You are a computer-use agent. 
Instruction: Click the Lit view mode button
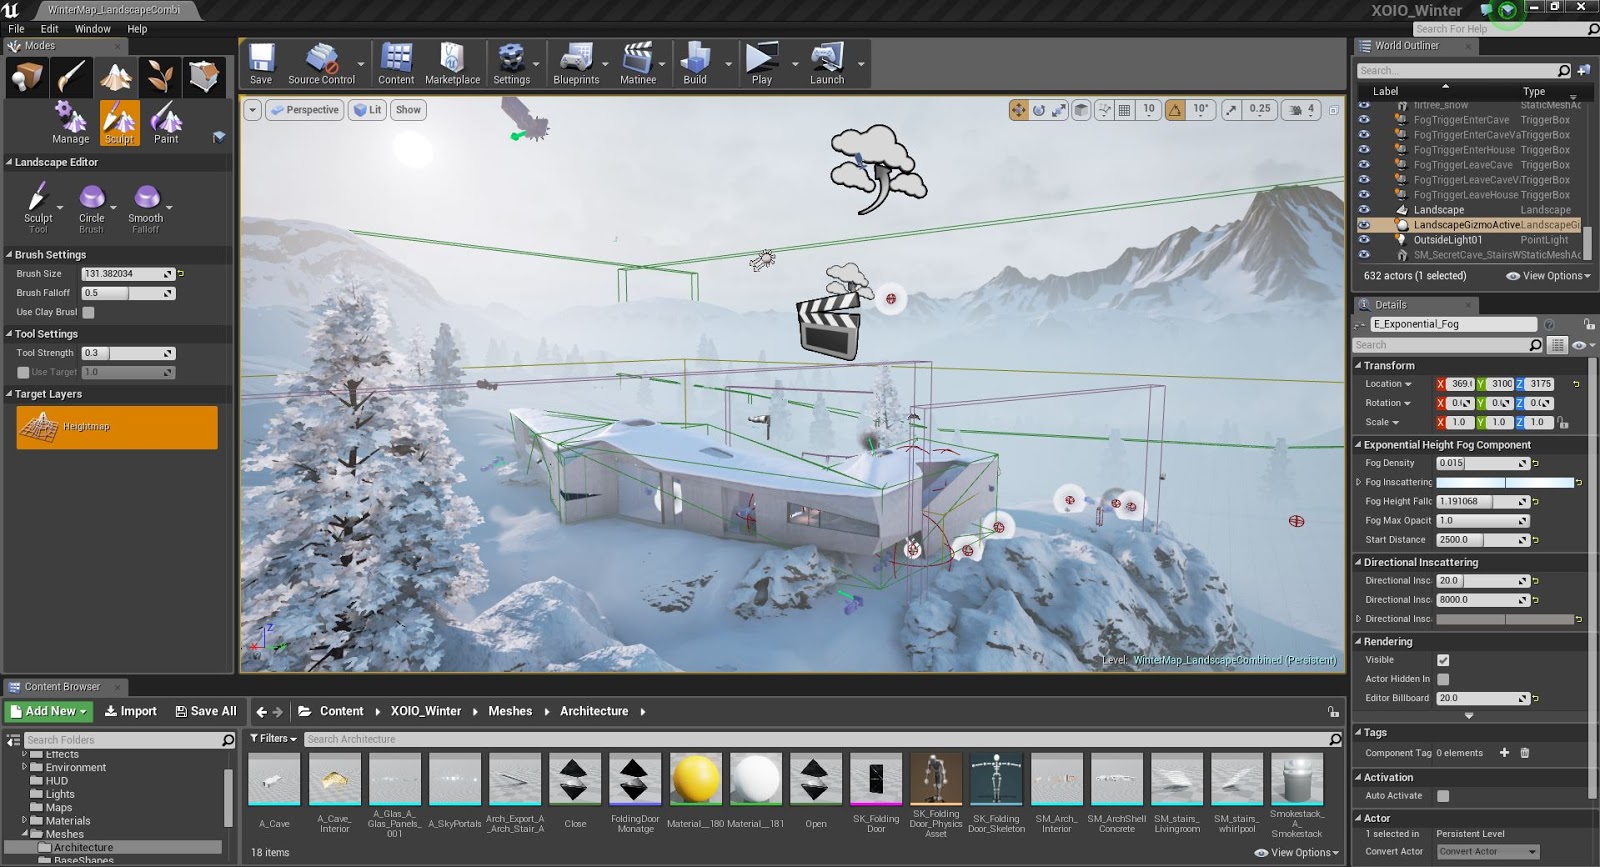pyautogui.click(x=368, y=110)
